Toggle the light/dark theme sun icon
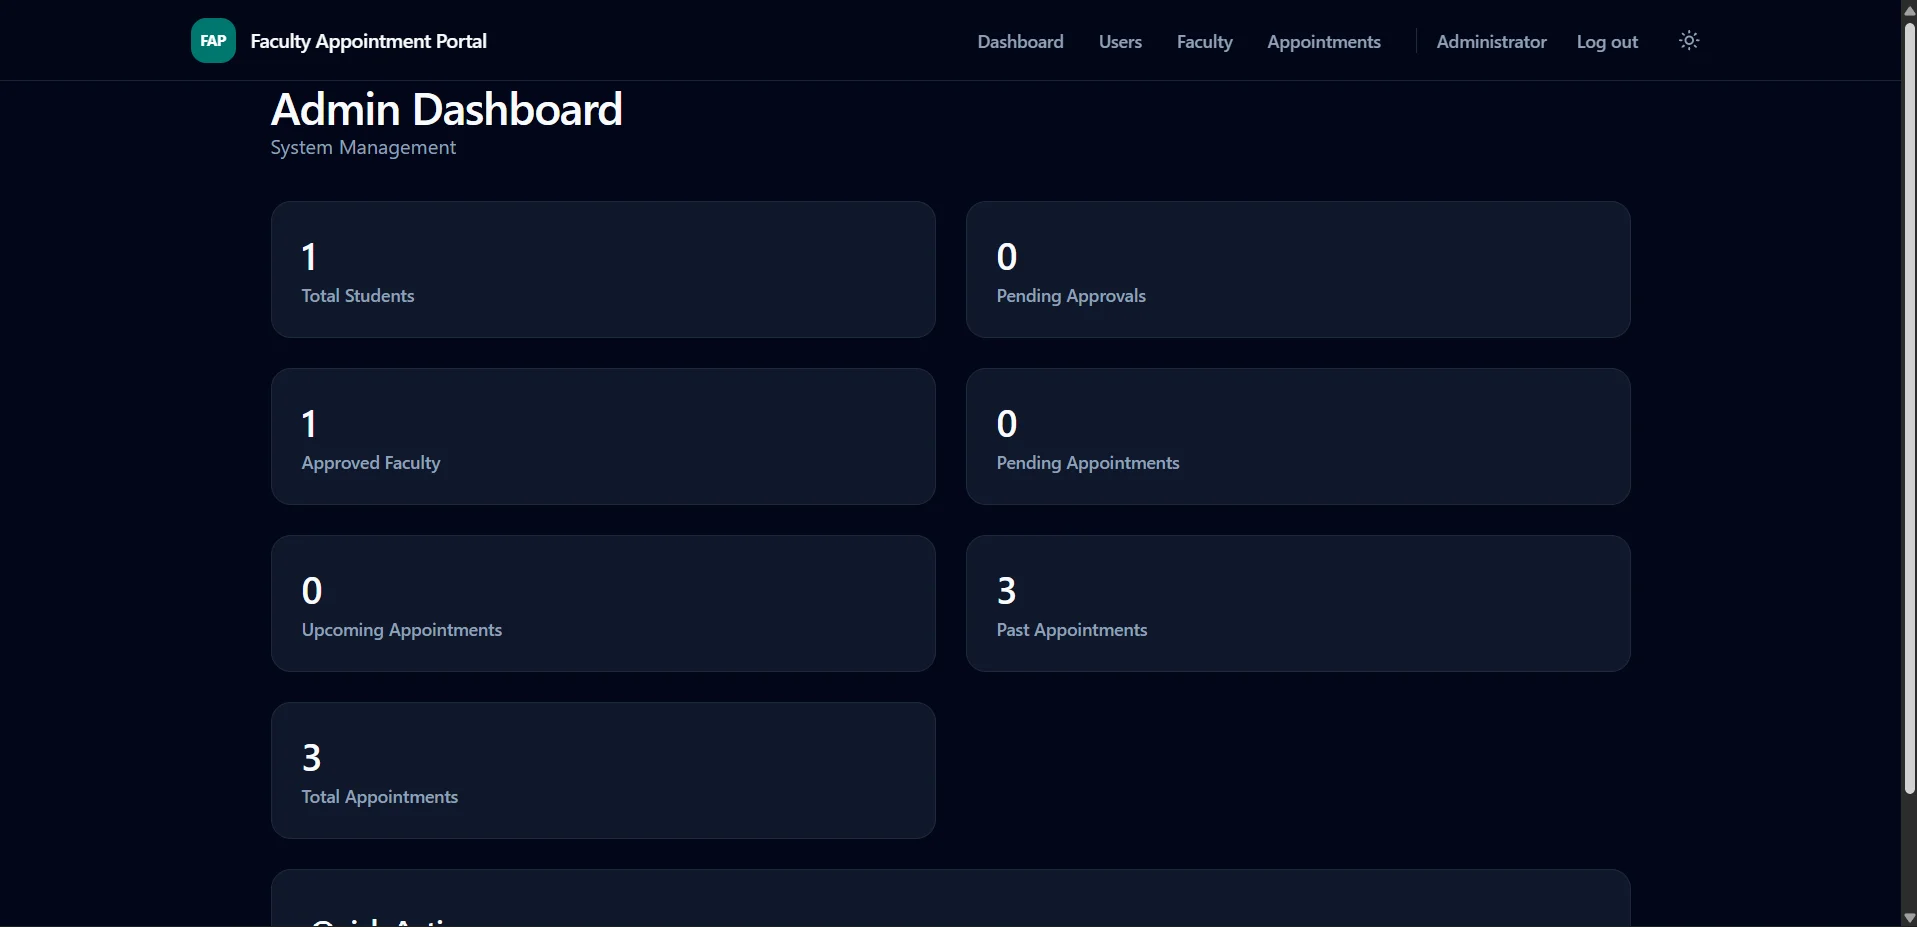The image size is (1917, 927). [x=1689, y=41]
